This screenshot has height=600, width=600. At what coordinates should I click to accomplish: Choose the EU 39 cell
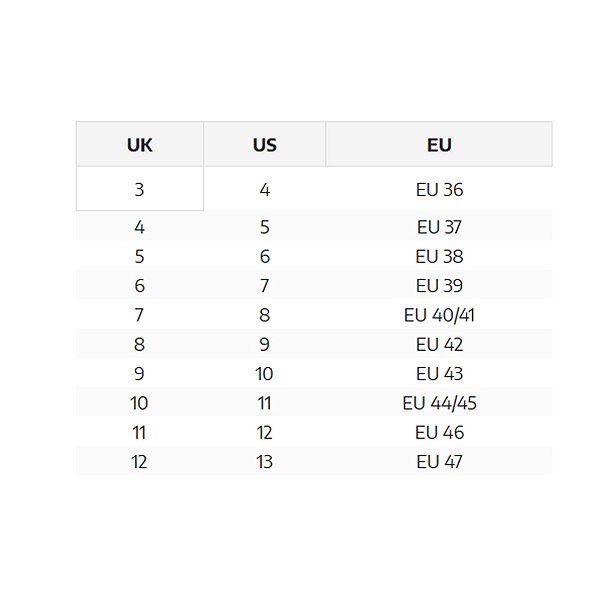pos(439,285)
